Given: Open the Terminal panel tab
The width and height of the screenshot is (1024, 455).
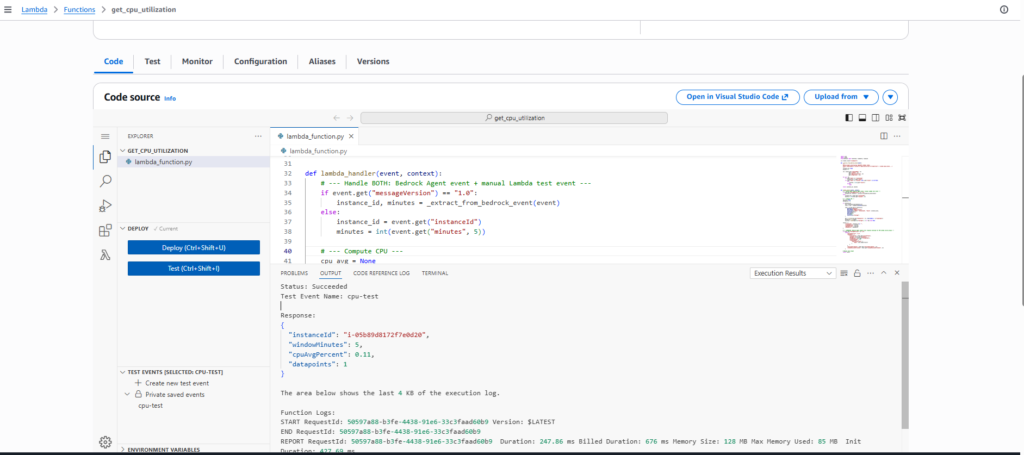Looking at the screenshot, I should click(434, 273).
